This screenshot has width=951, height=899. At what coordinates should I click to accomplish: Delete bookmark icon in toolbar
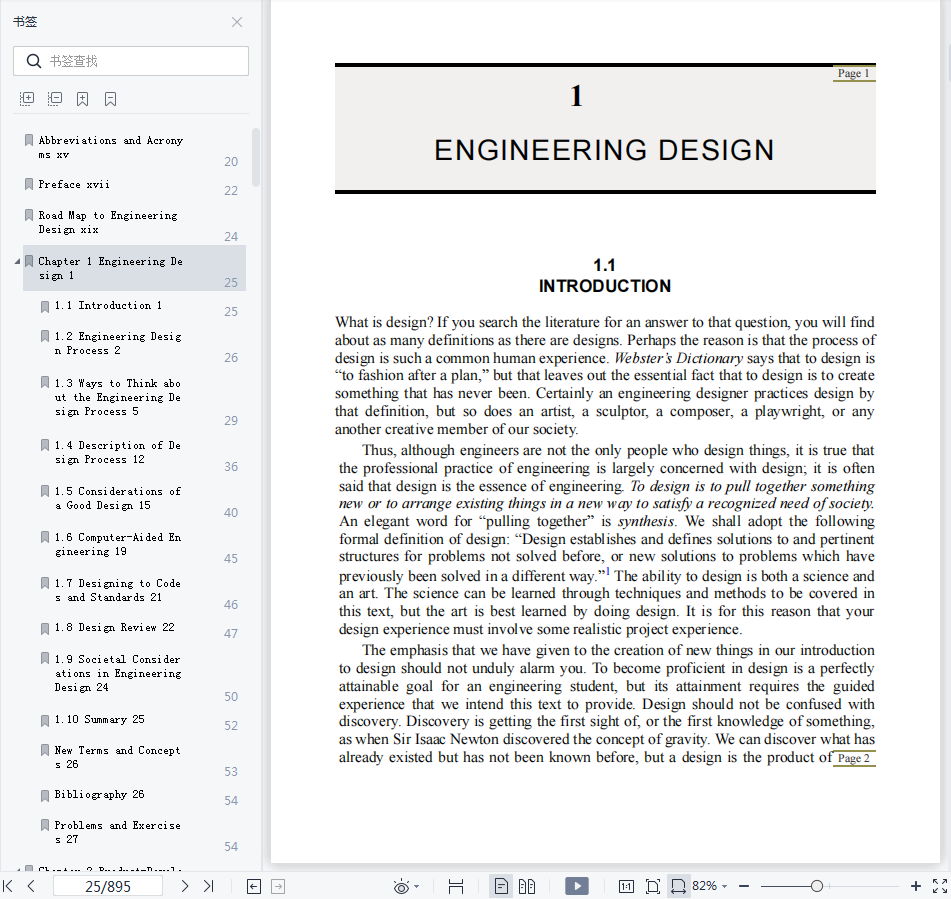(x=110, y=99)
